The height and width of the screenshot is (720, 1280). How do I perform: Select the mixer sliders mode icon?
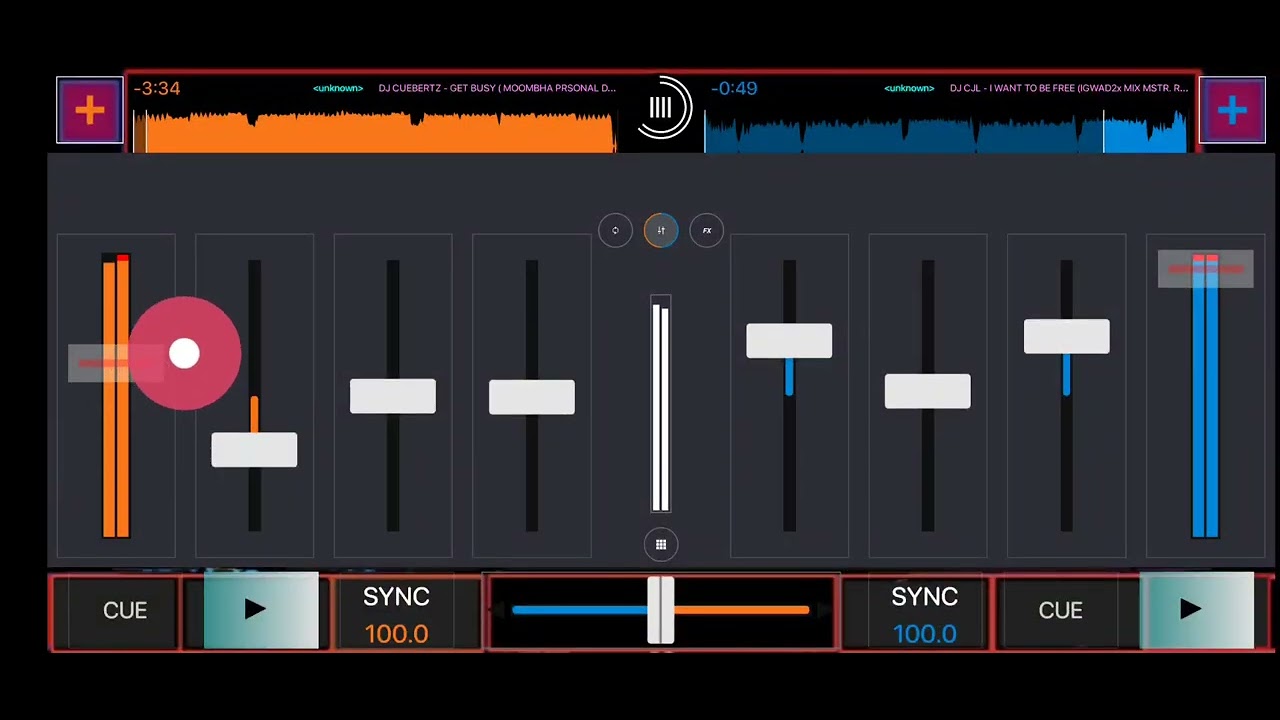coord(661,231)
